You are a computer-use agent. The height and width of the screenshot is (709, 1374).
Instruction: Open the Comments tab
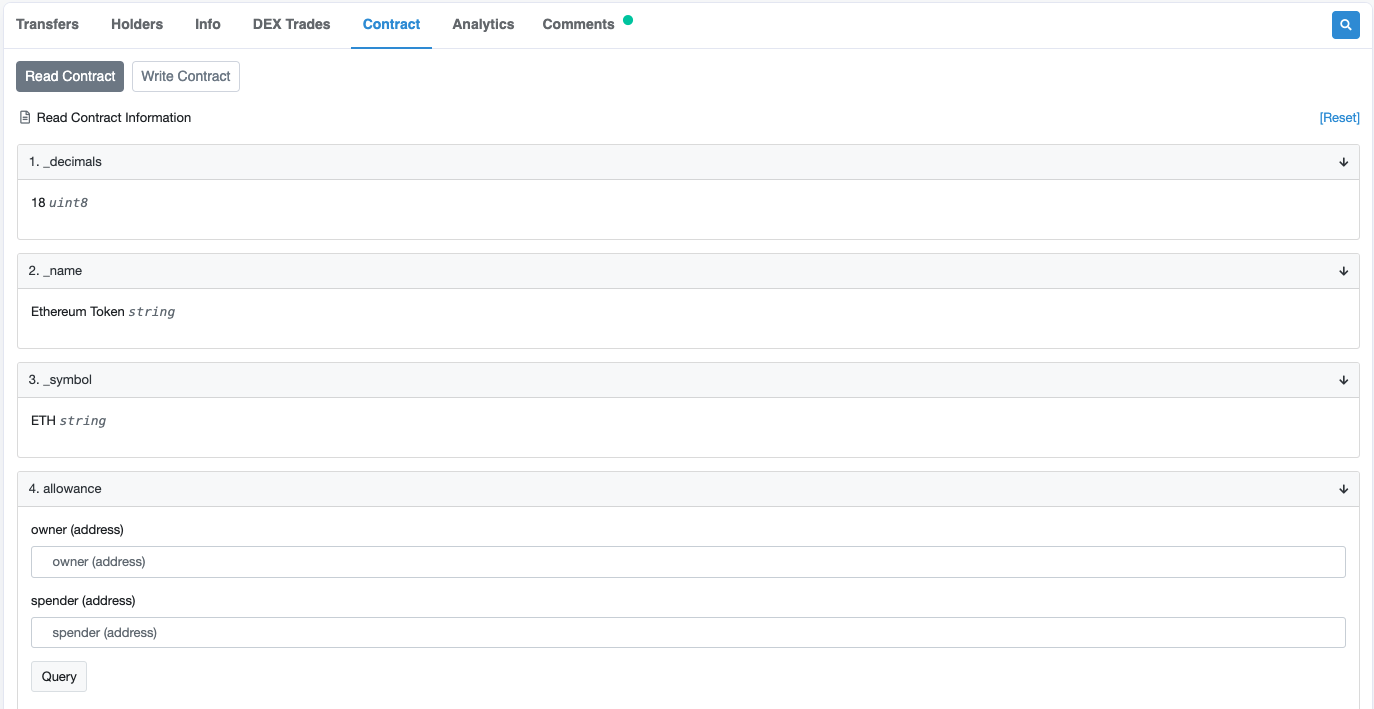pyautogui.click(x=578, y=24)
